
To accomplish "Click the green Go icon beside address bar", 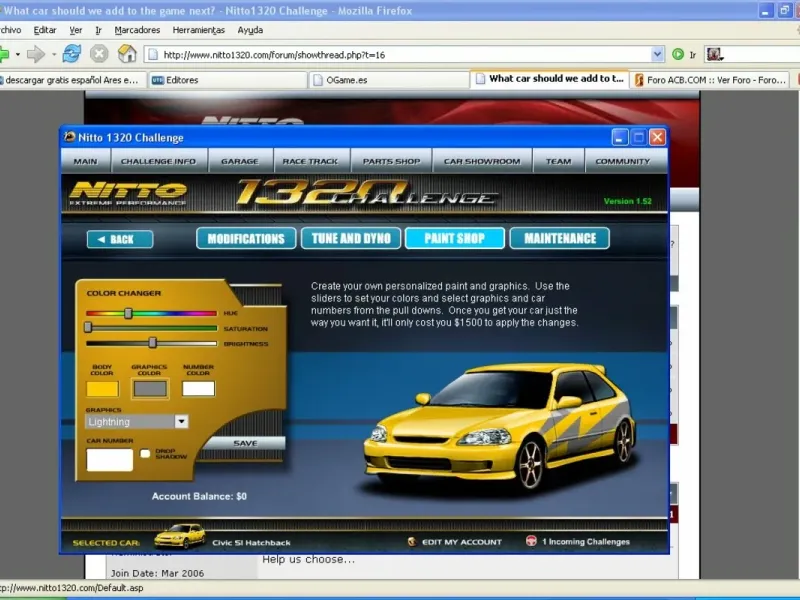I will click(678, 54).
